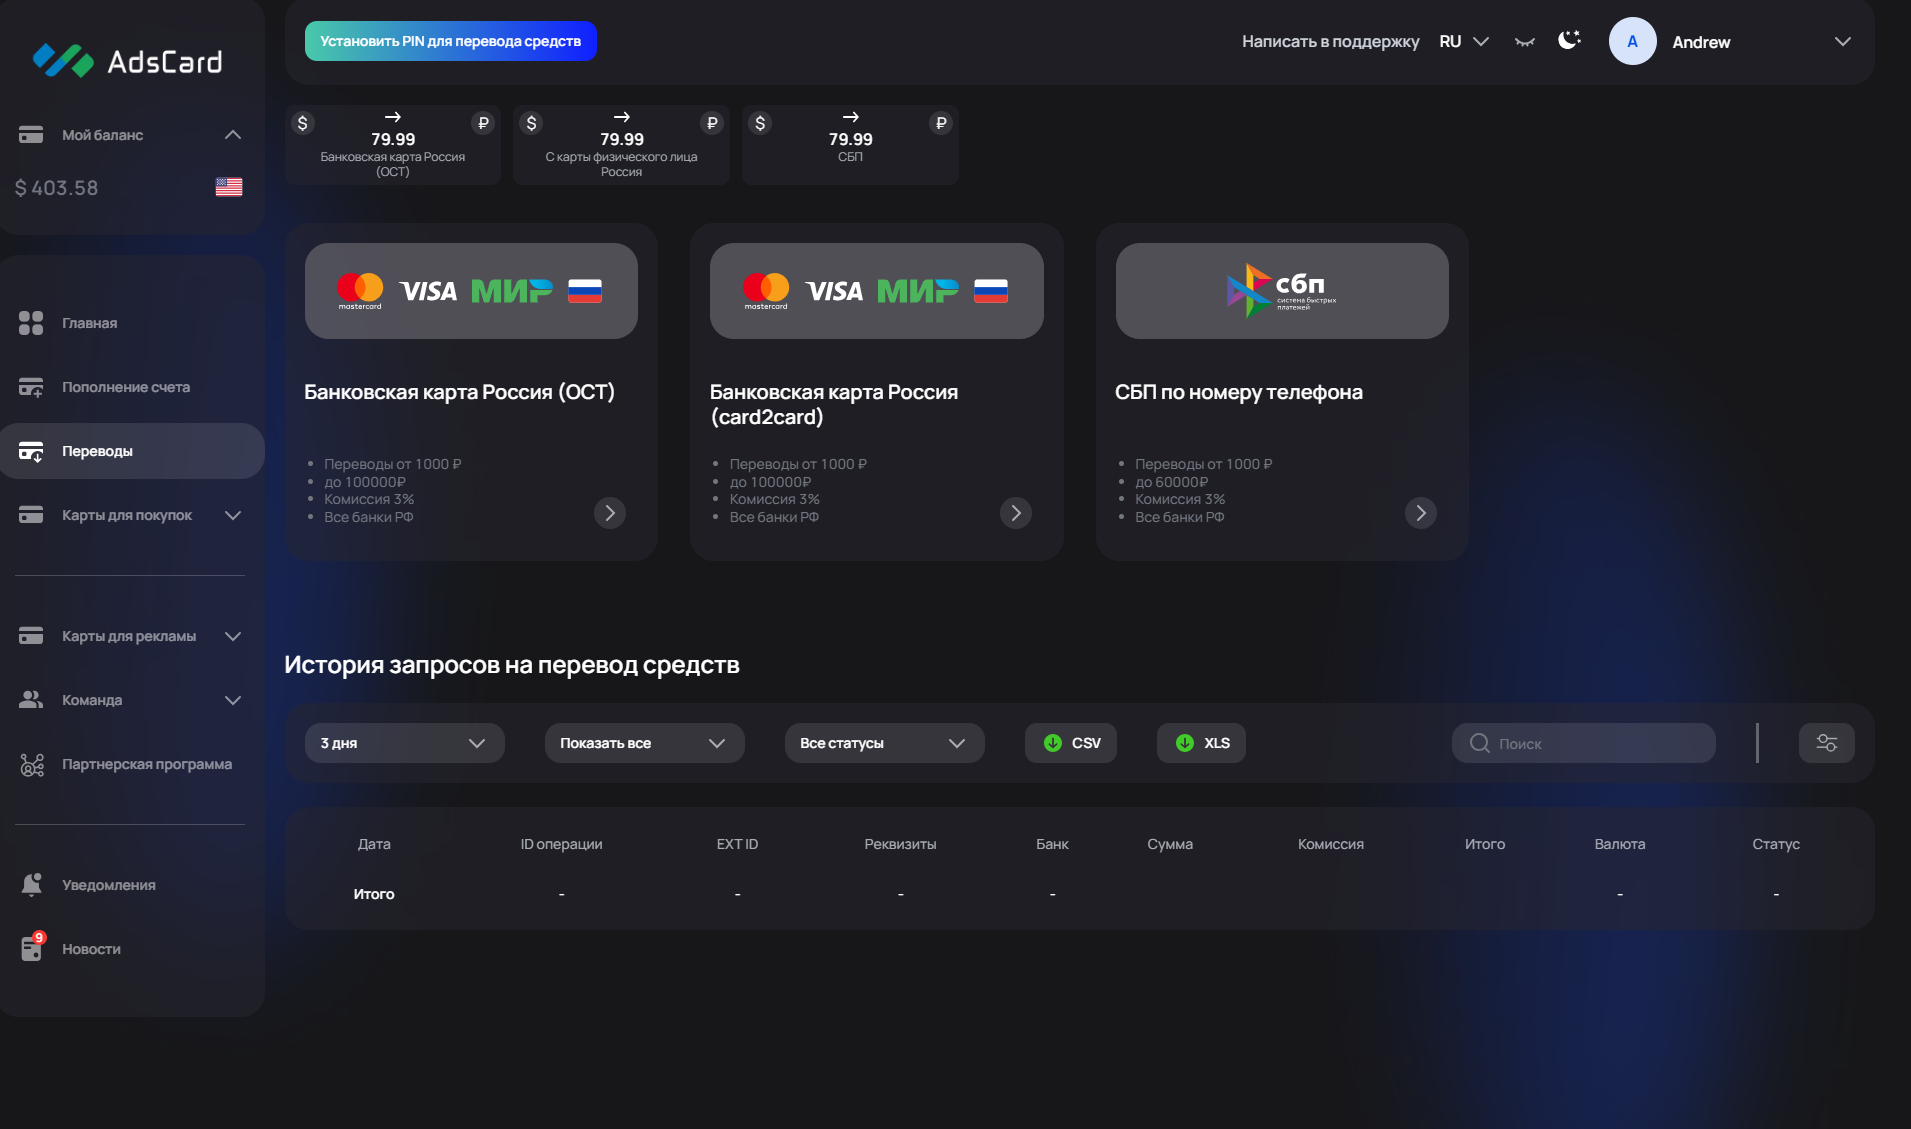1911x1129 pixels.
Task: Download history as XLS
Action: click(x=1202, y=743)
